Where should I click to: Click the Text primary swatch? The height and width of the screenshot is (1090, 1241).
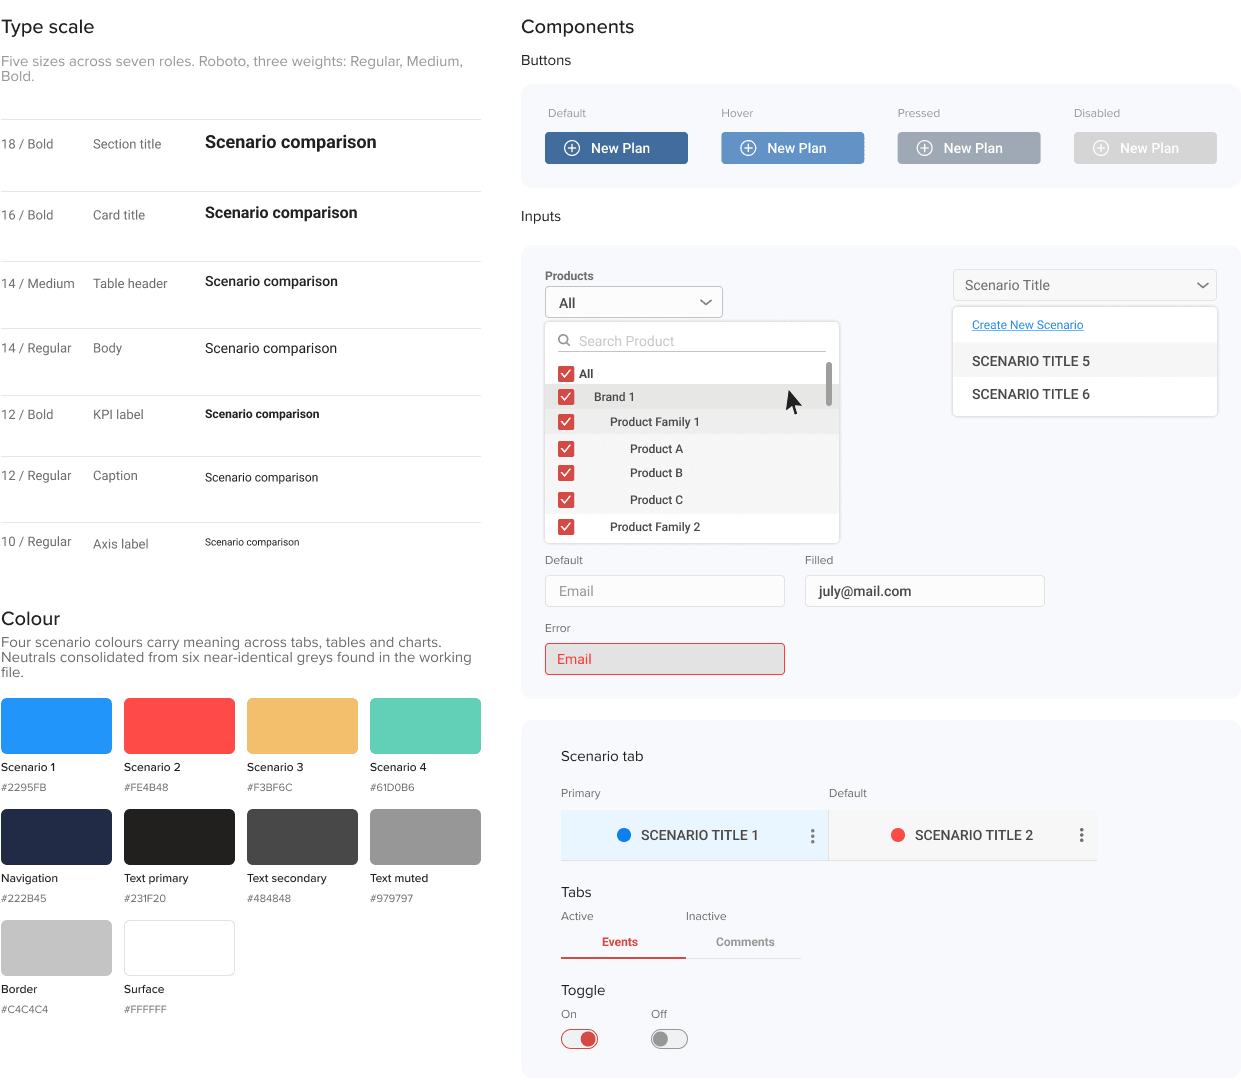point(179,837)
